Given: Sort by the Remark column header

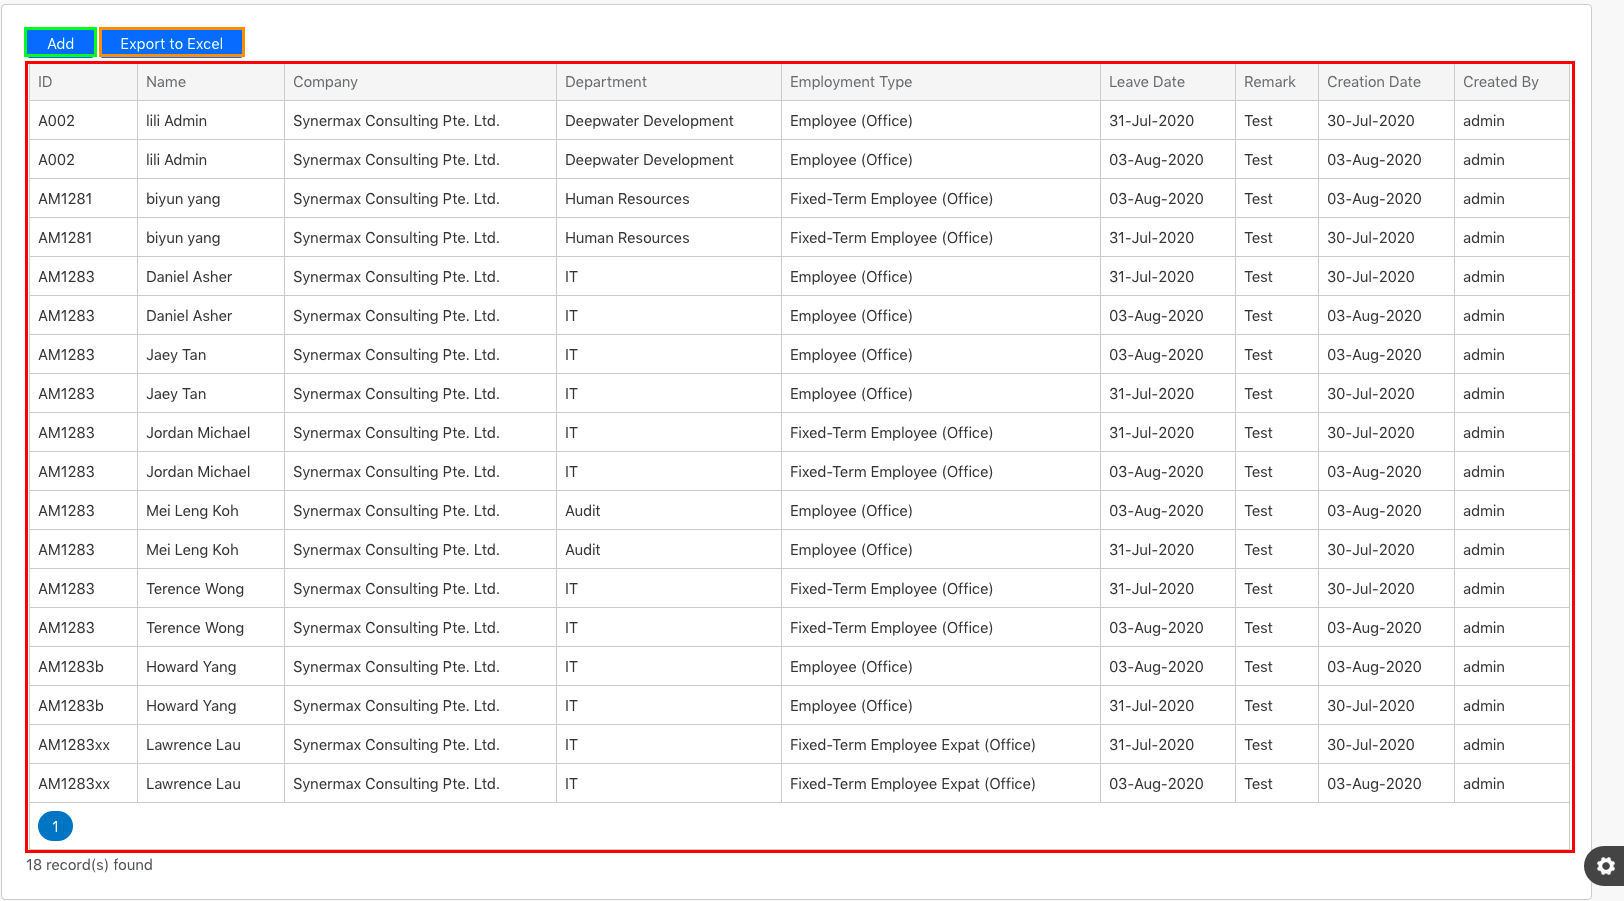Looking at the screenshot, I should pos(1277,82).
